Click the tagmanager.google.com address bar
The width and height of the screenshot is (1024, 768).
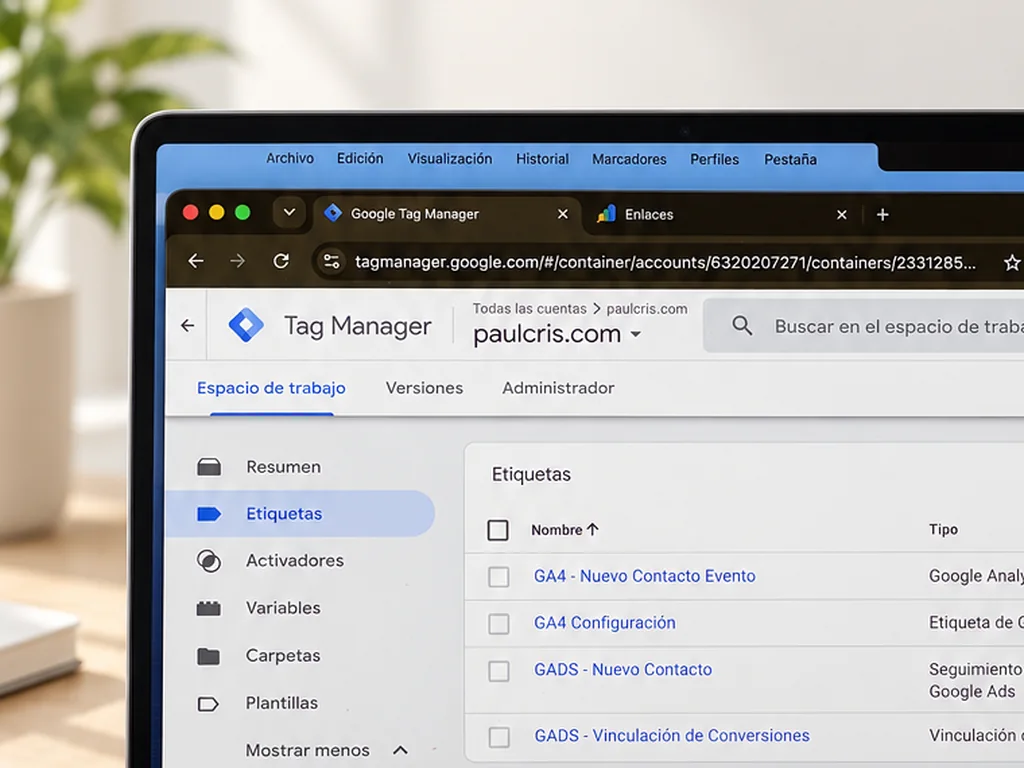point(665,263)
